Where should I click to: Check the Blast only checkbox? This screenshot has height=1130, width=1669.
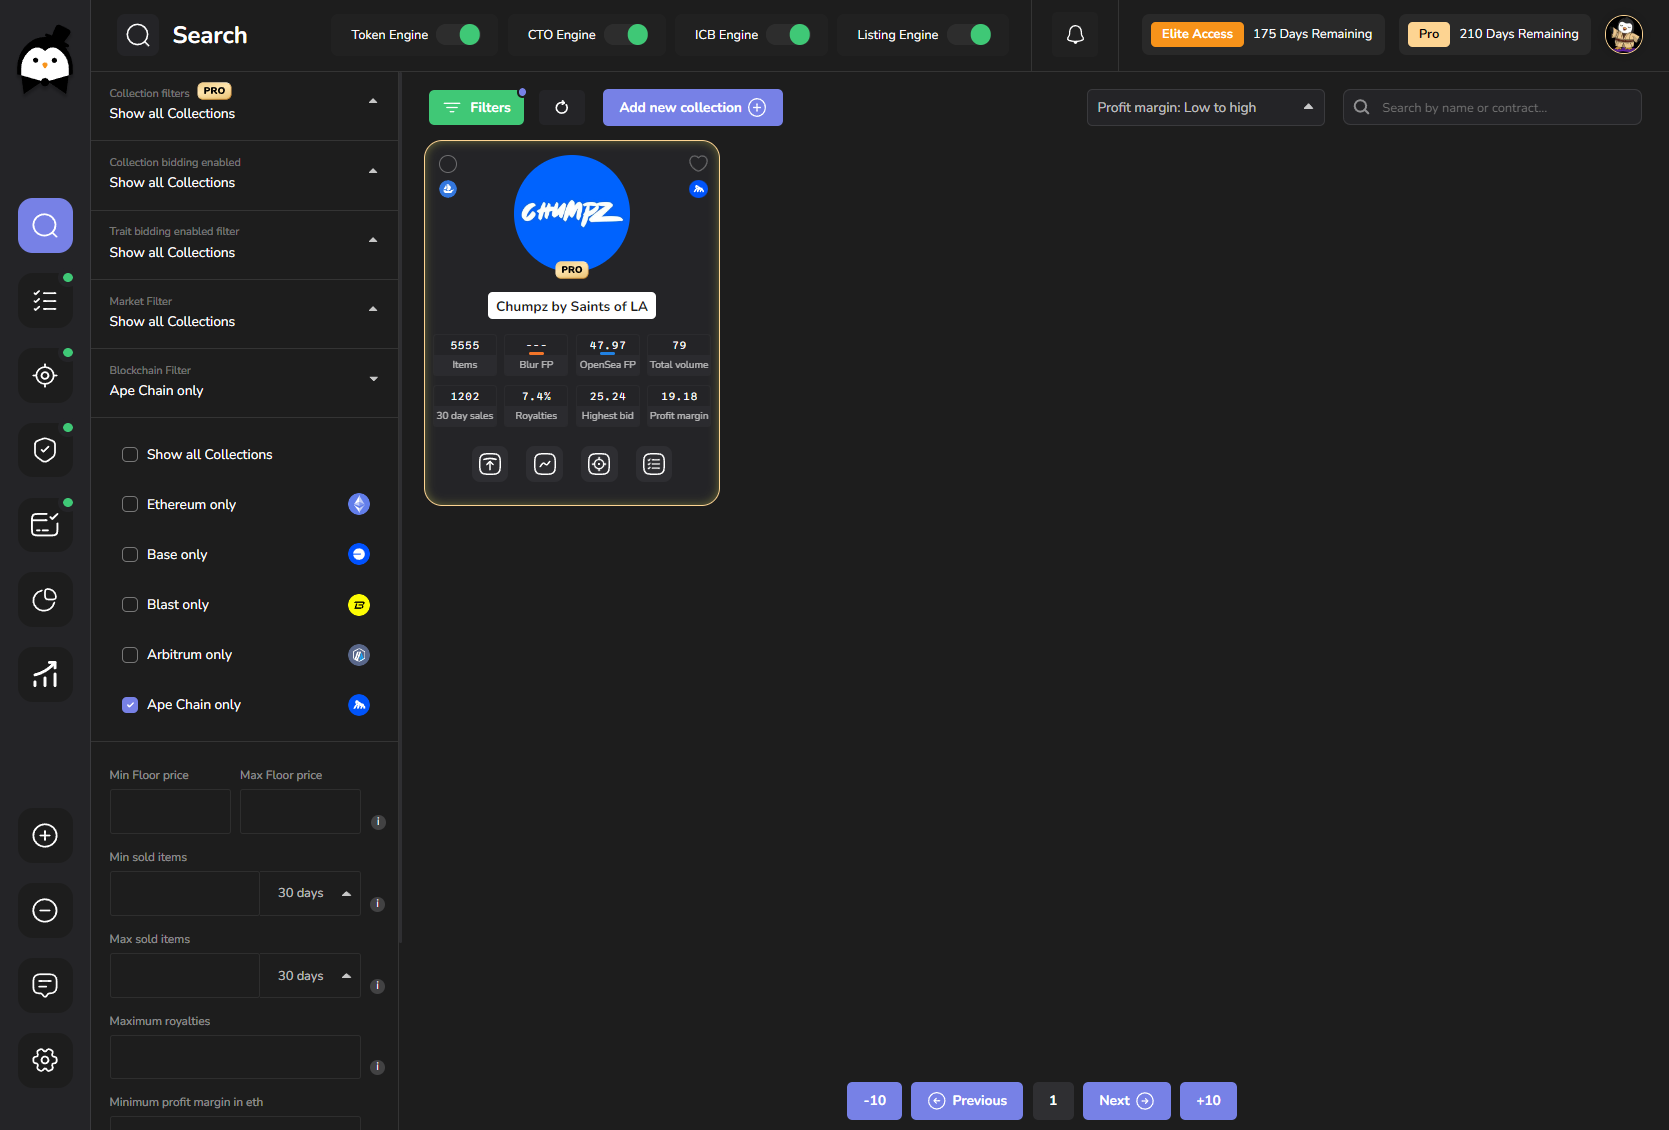[x=130, y=604]
